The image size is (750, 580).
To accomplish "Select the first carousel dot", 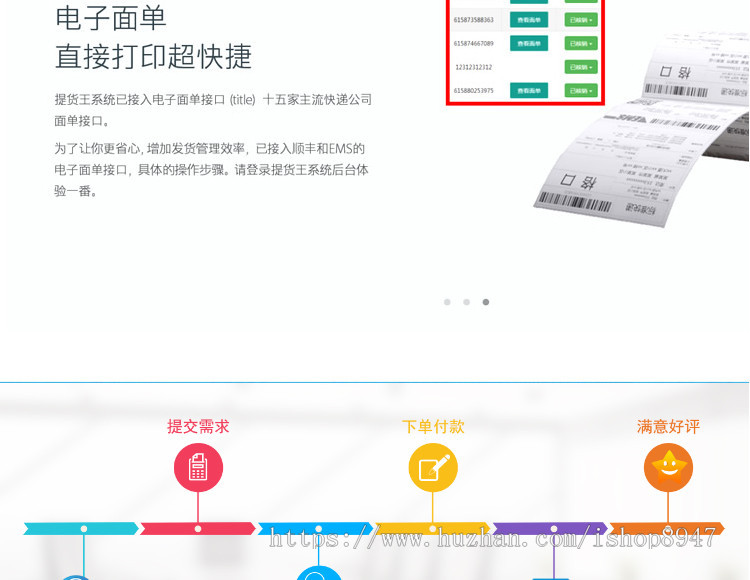I will (x=447, y=302).
